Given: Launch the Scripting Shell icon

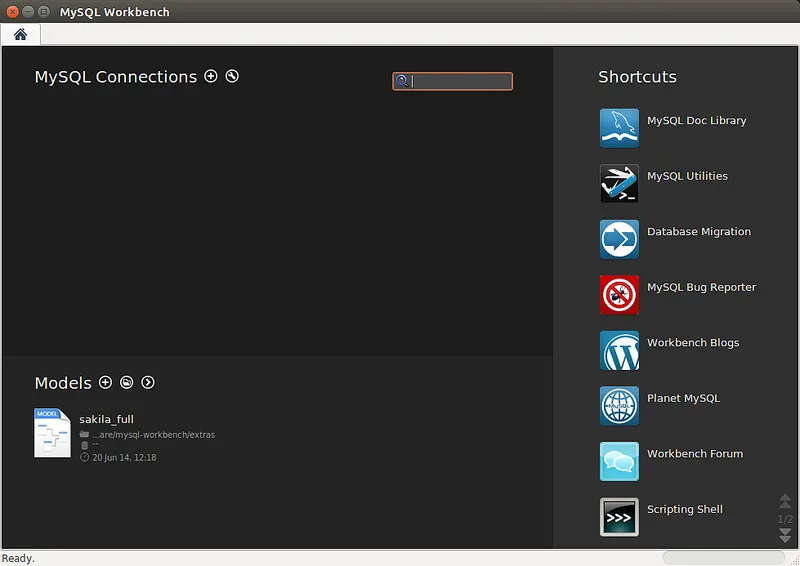Looking at the screenshot, I should click(x=619, y=517).
